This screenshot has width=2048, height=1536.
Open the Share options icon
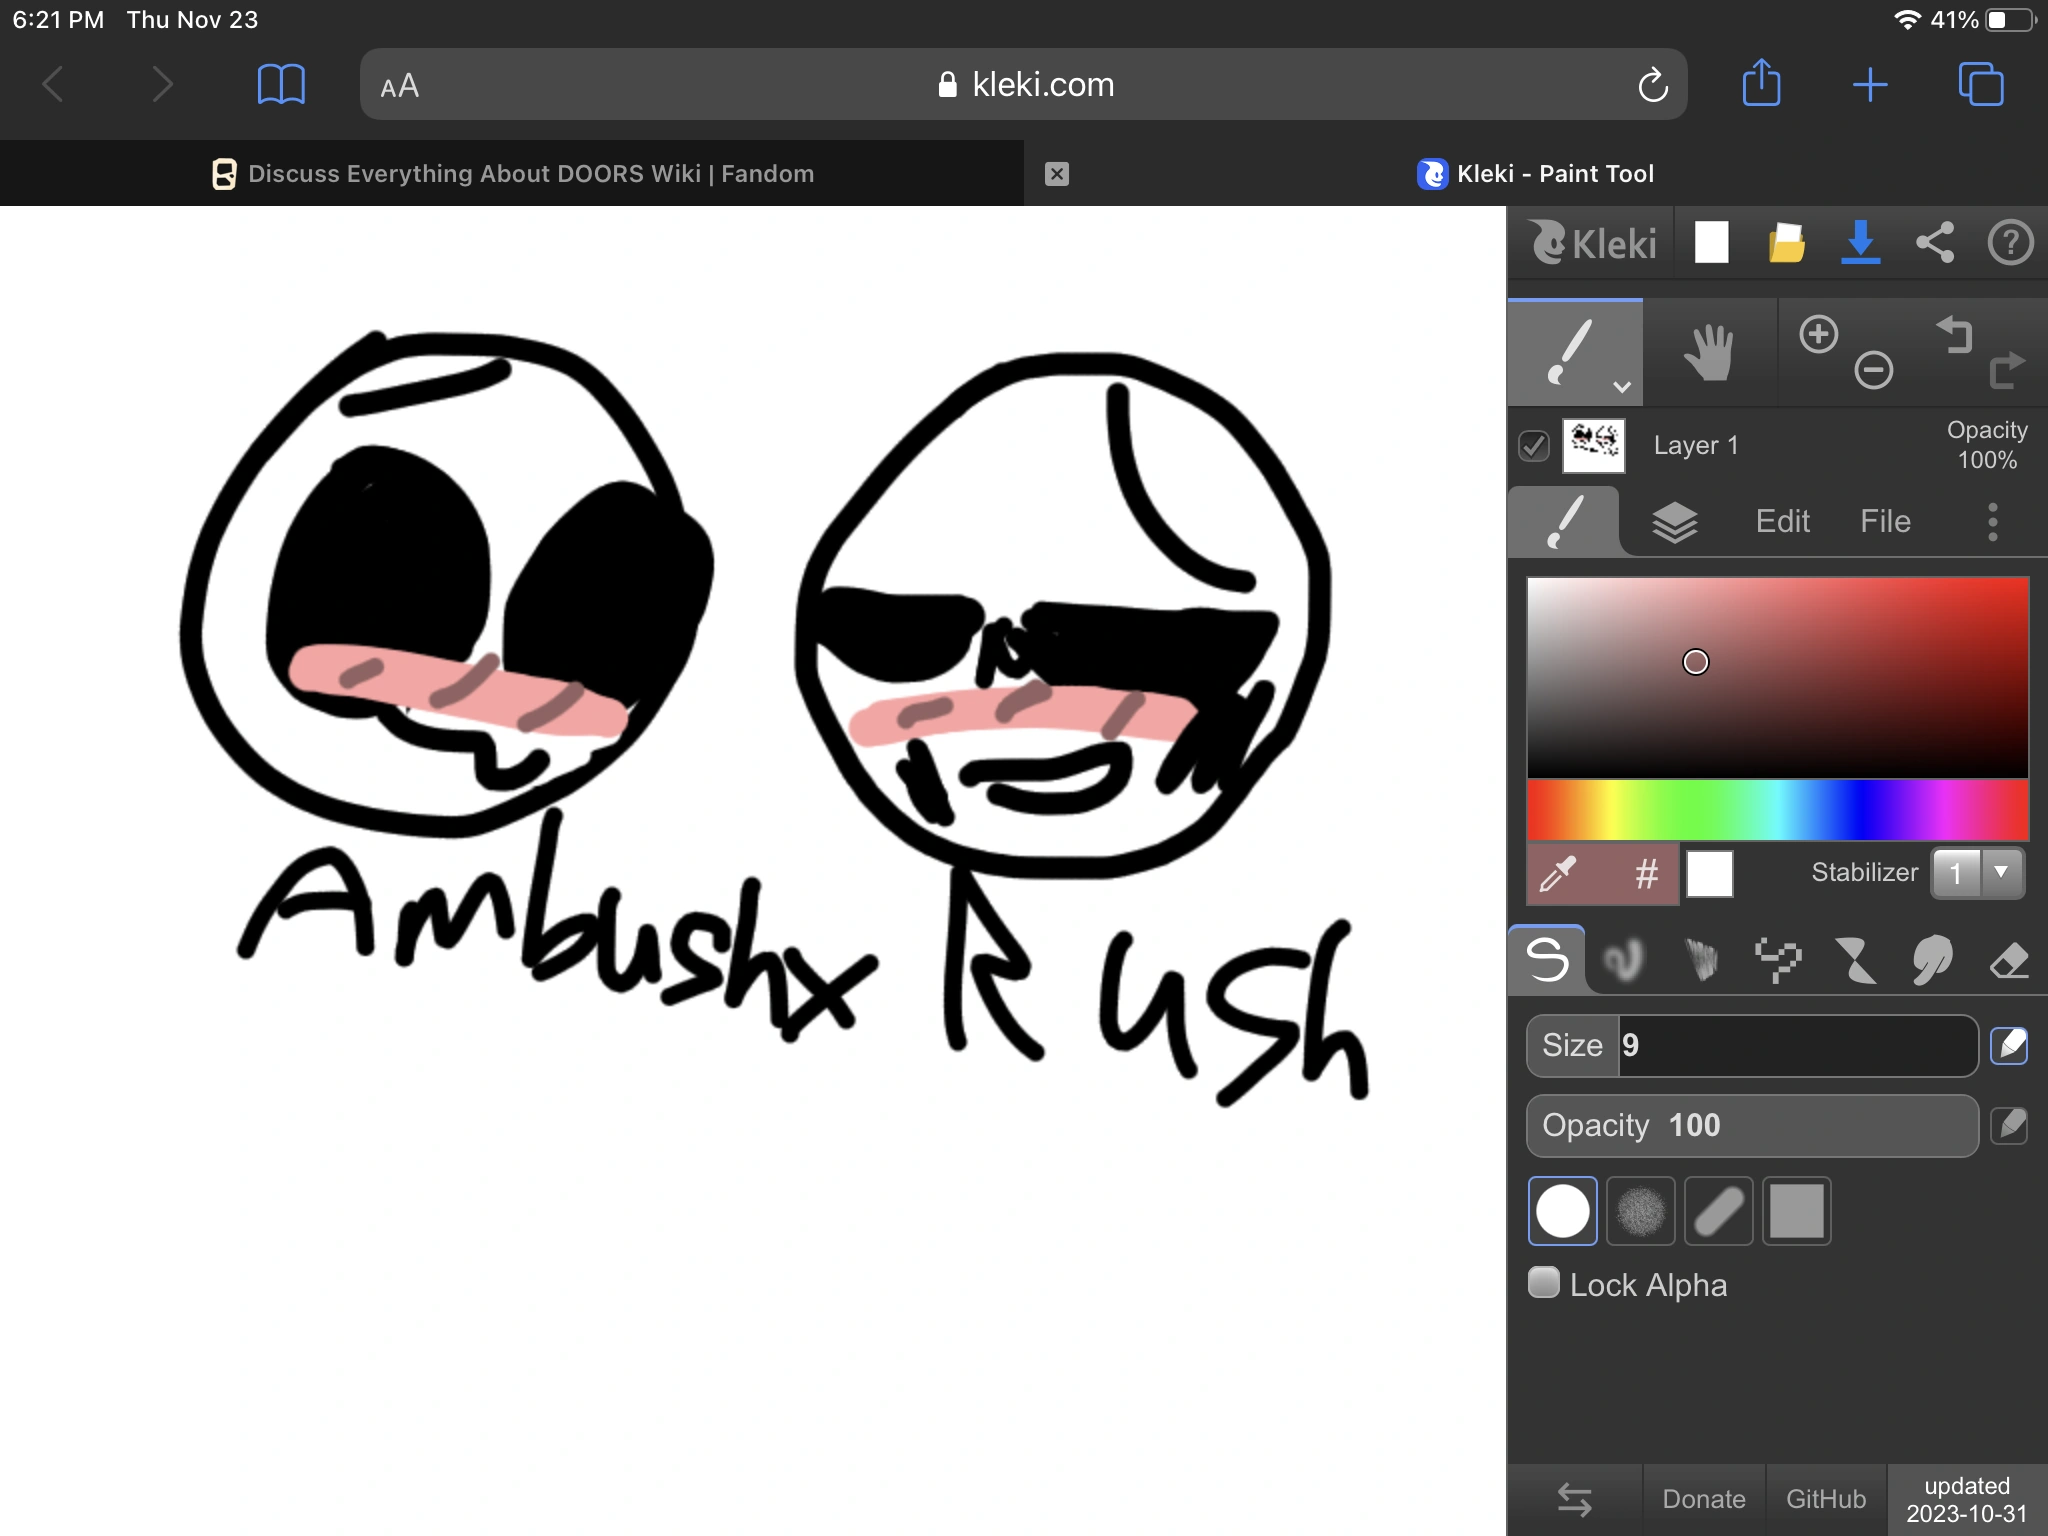coord(1936,242)
